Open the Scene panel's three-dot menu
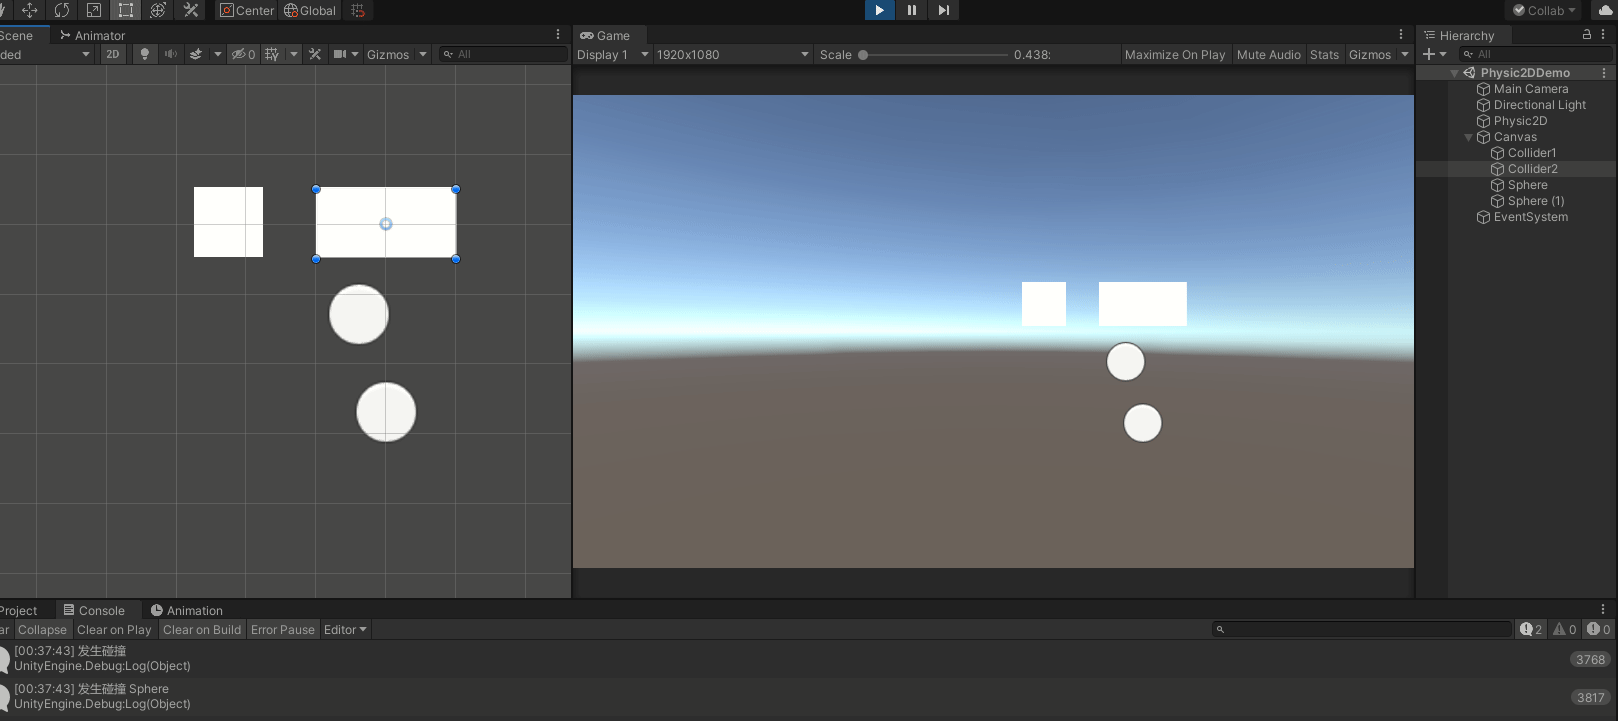The height and width of the screenshot is (721, 1618). click(558, 35)
